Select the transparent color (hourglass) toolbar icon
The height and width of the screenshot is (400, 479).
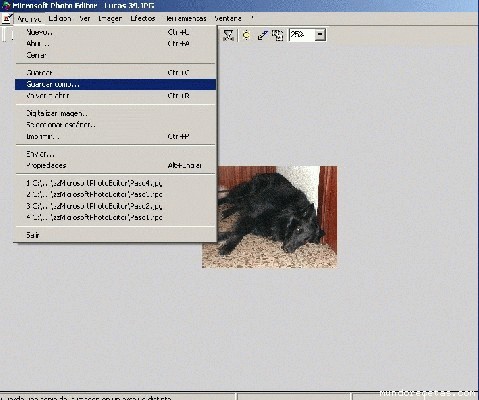coord(228,35)
